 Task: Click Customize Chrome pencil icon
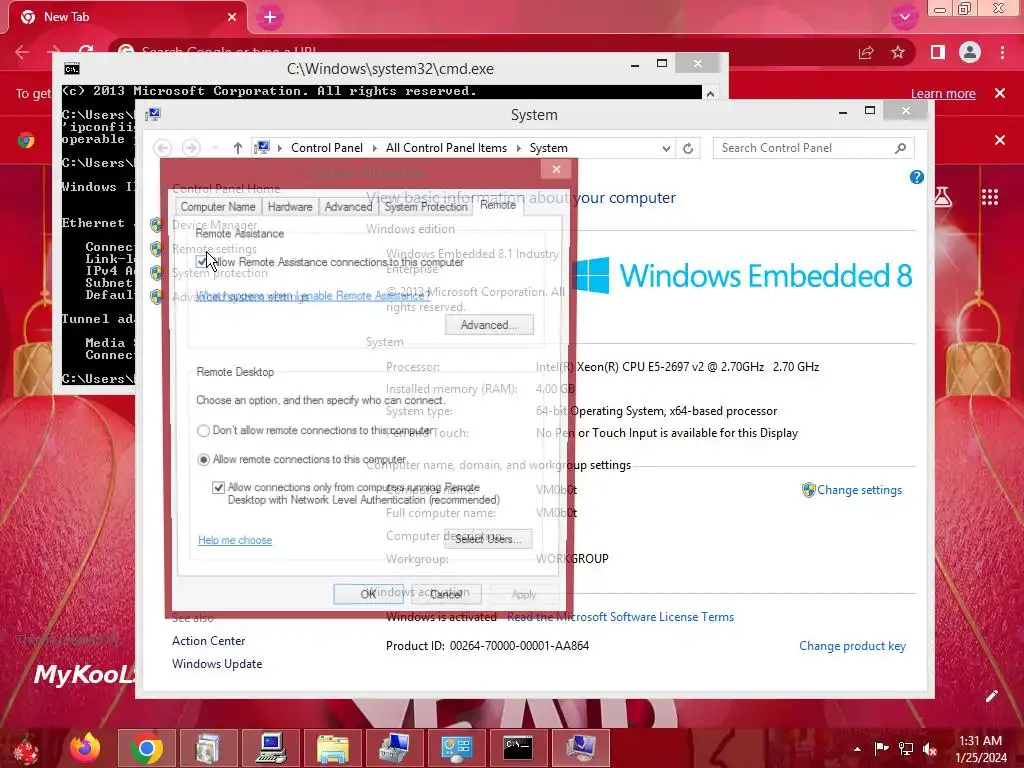(991, 696)
